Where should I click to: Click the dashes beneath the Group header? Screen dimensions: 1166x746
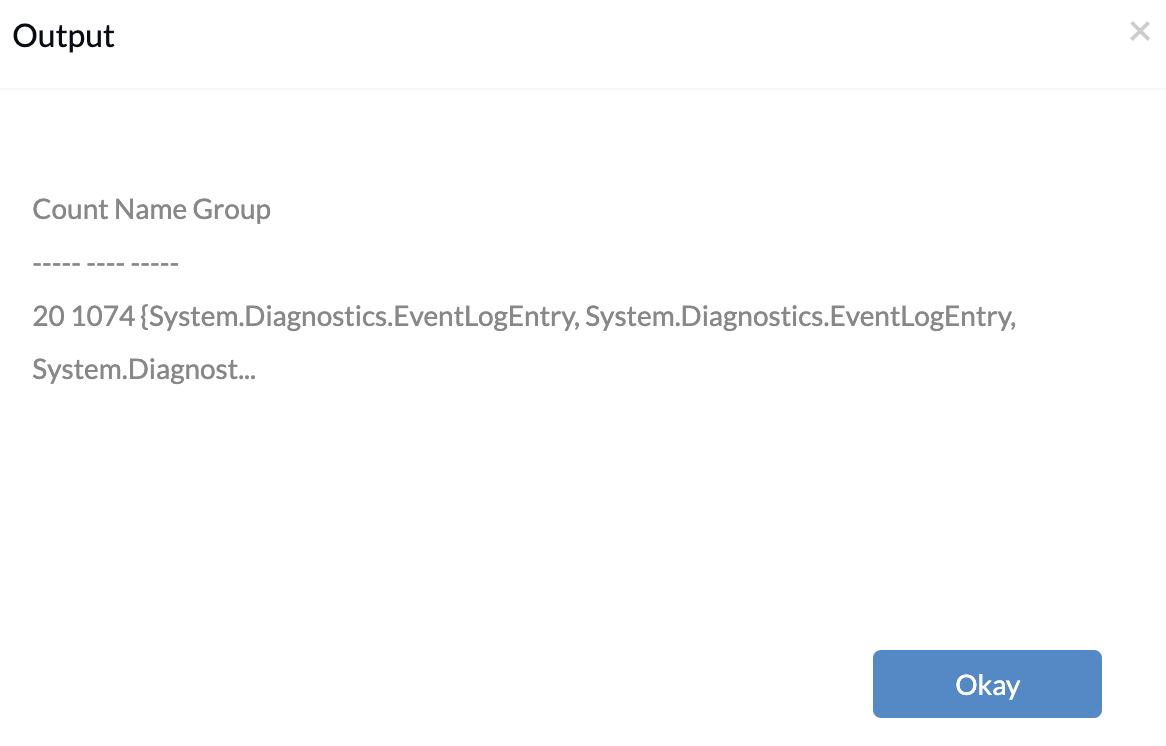(155, 263)
